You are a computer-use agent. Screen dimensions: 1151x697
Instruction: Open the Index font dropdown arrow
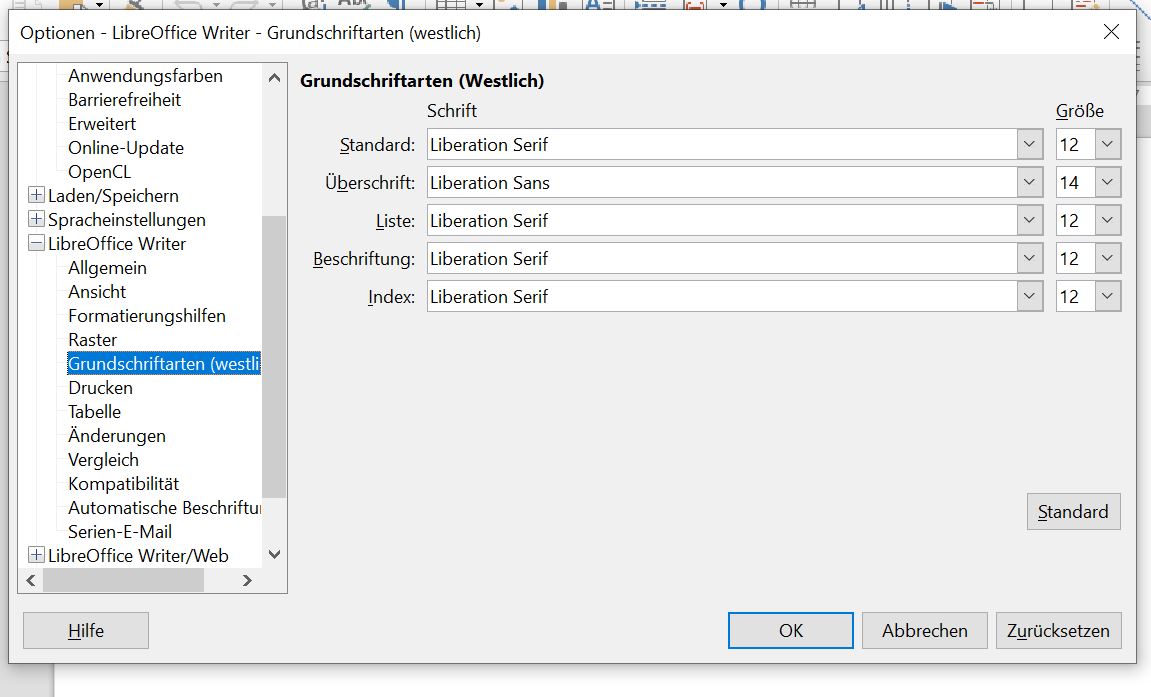[1030, 297]
